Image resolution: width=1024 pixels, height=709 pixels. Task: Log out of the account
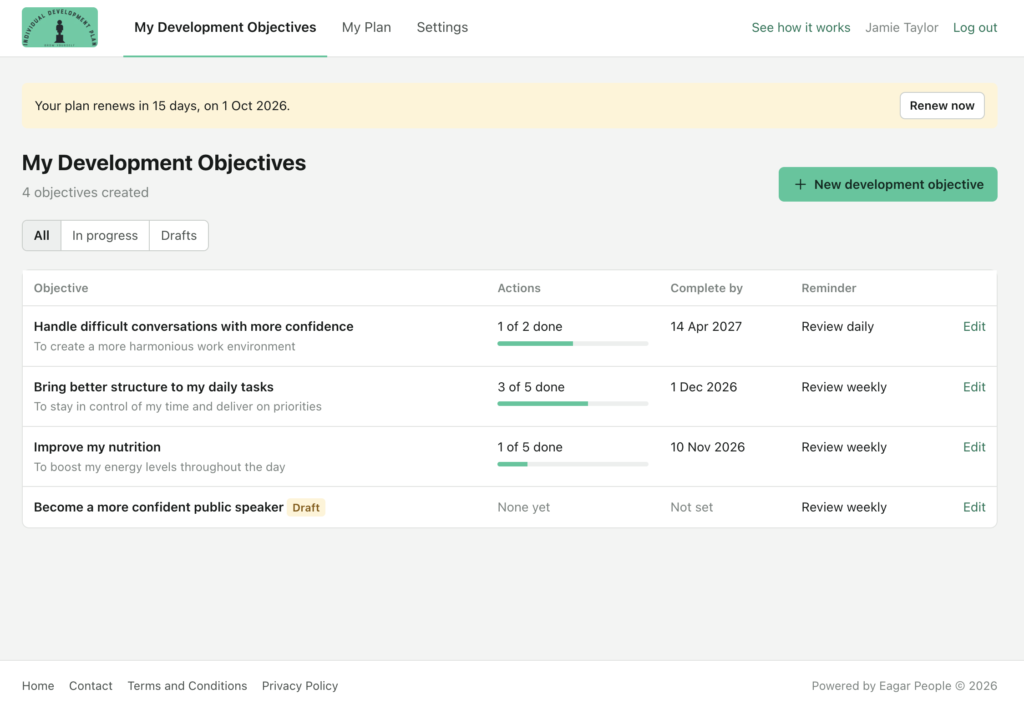974,27
